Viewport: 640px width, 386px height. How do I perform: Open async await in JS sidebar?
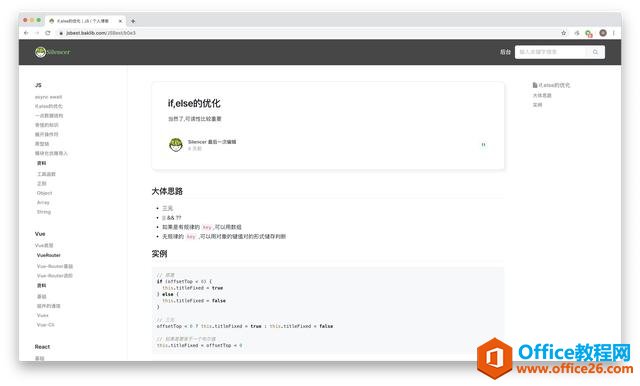click(x=49, y=97)
